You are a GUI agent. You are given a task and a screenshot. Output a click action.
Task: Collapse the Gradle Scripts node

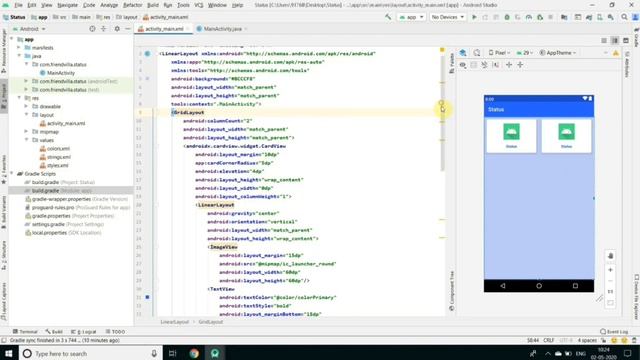[11, 174]
